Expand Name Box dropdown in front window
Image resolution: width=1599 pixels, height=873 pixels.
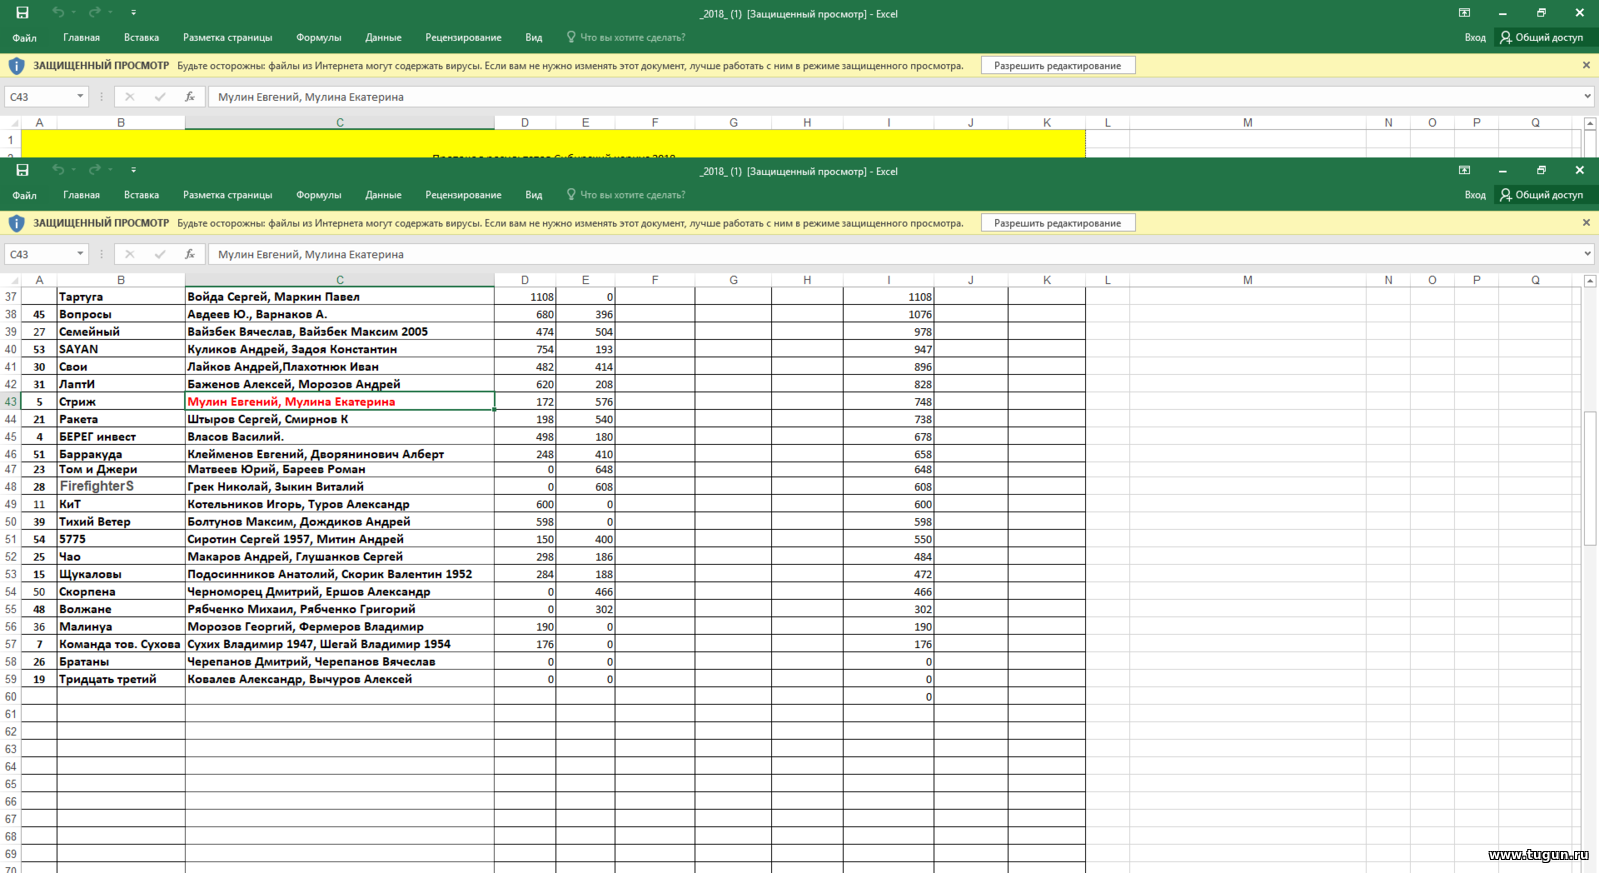pos(80,254)
